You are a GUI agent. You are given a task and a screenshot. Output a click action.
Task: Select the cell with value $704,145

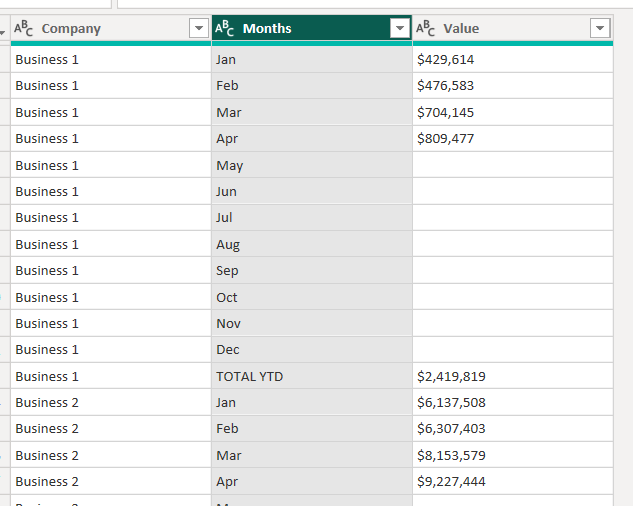click(513, 112)
